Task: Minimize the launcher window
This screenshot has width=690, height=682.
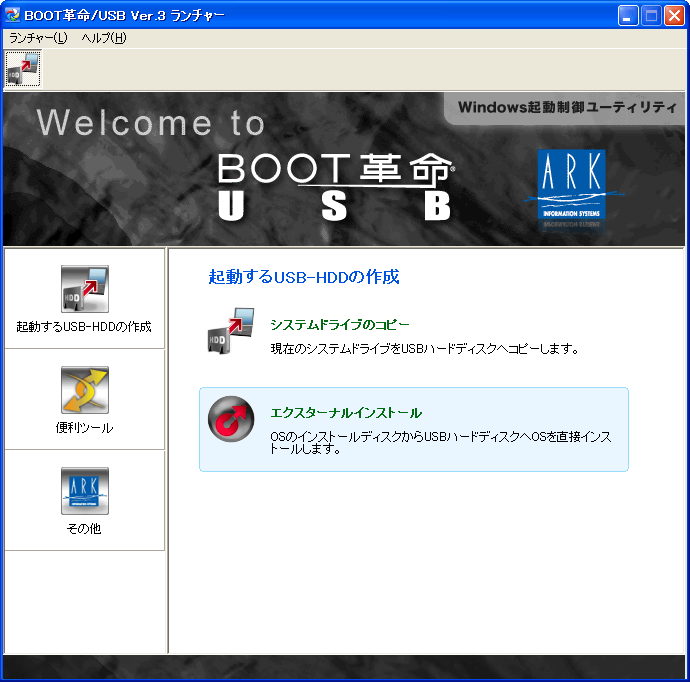Action: pyautogui.click(x=628, y=15)
